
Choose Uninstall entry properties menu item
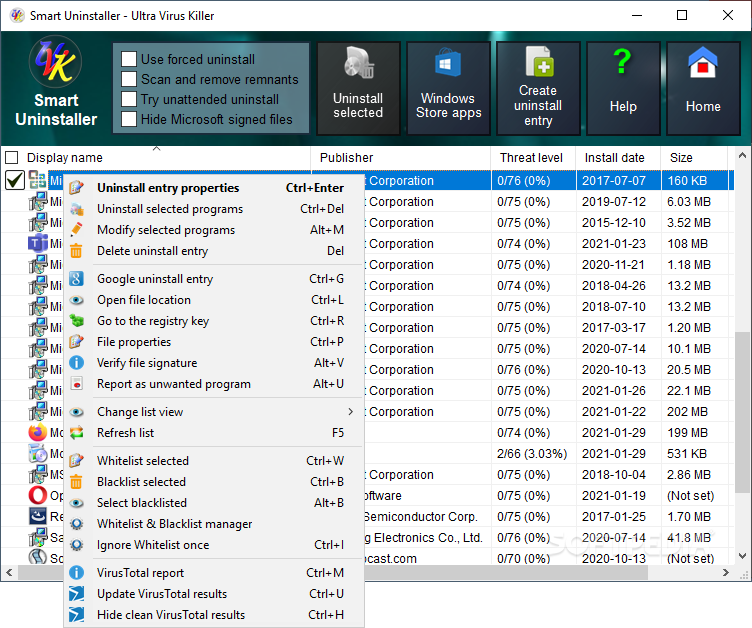point(214,188)
